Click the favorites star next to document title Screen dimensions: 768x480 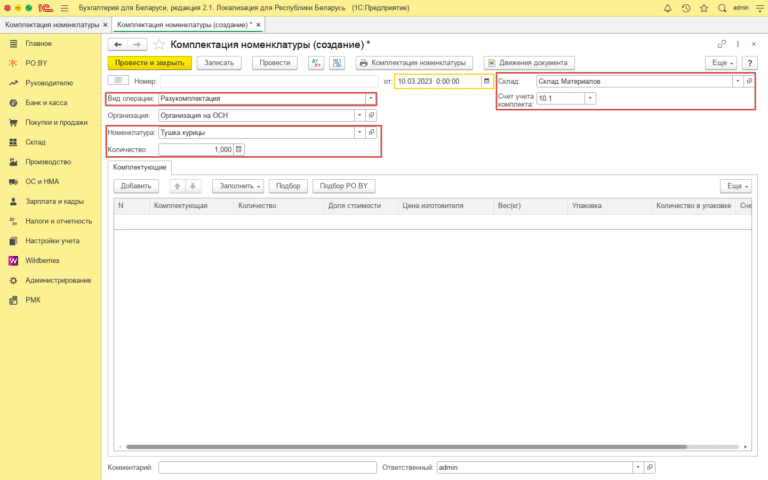tap(159, 45)
